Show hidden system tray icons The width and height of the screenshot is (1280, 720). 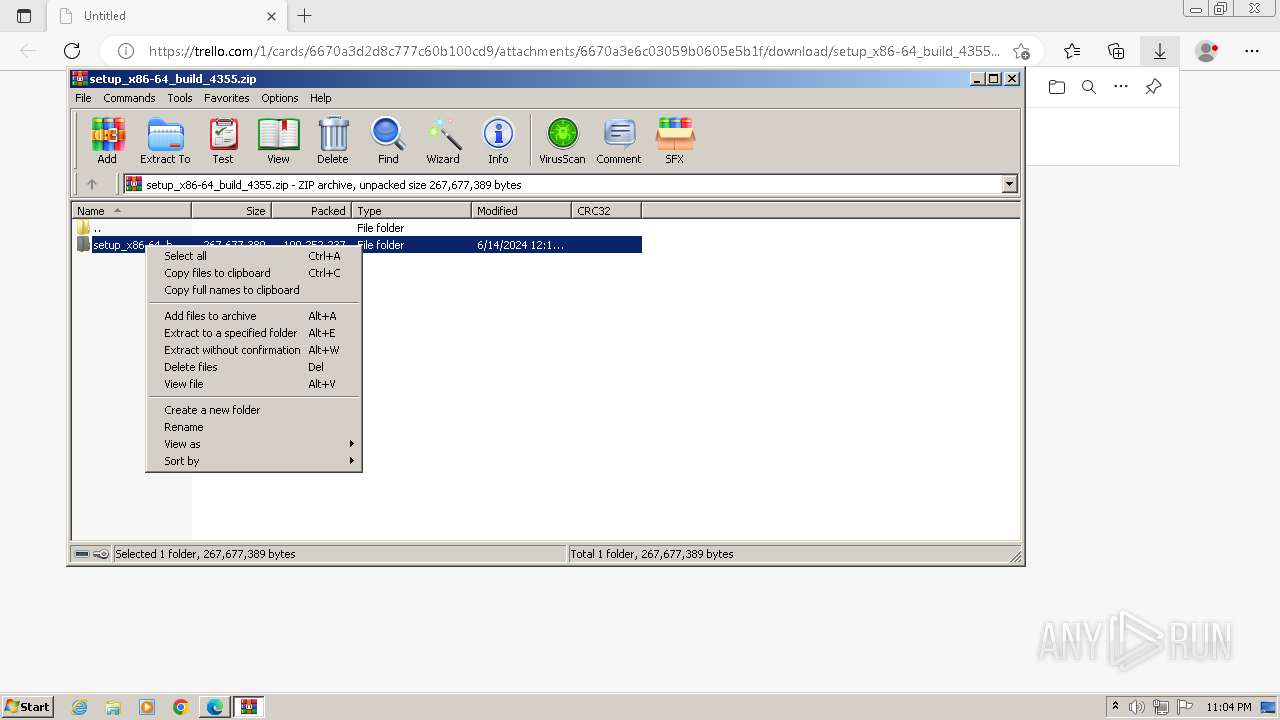click(x=1115, y=707)
